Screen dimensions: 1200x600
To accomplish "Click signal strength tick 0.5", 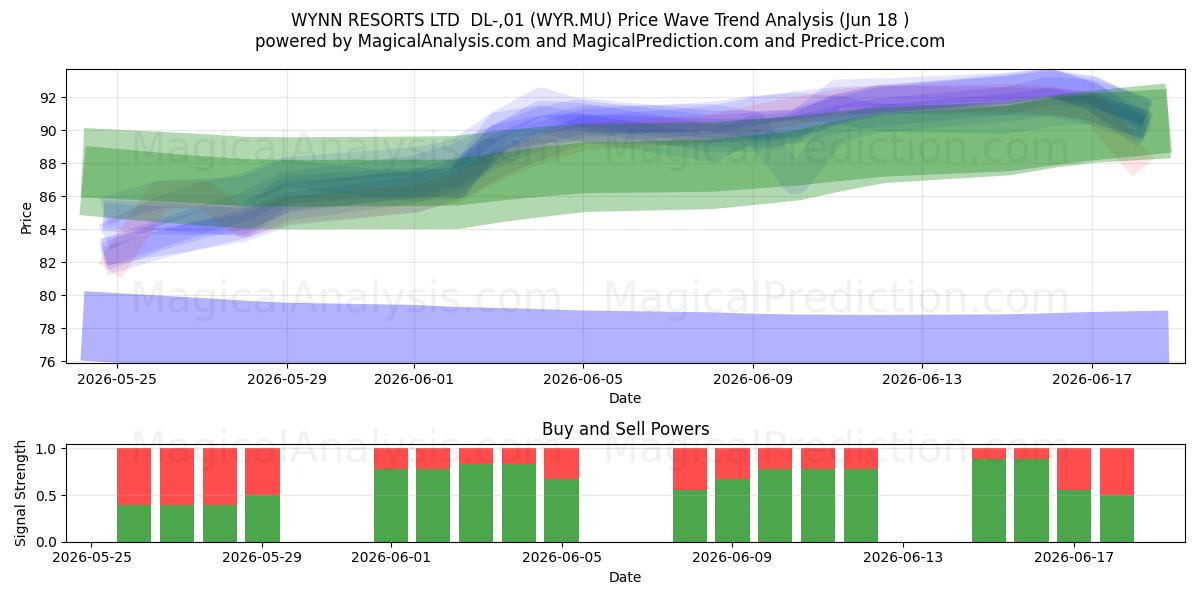I will (x=48, y=496).
